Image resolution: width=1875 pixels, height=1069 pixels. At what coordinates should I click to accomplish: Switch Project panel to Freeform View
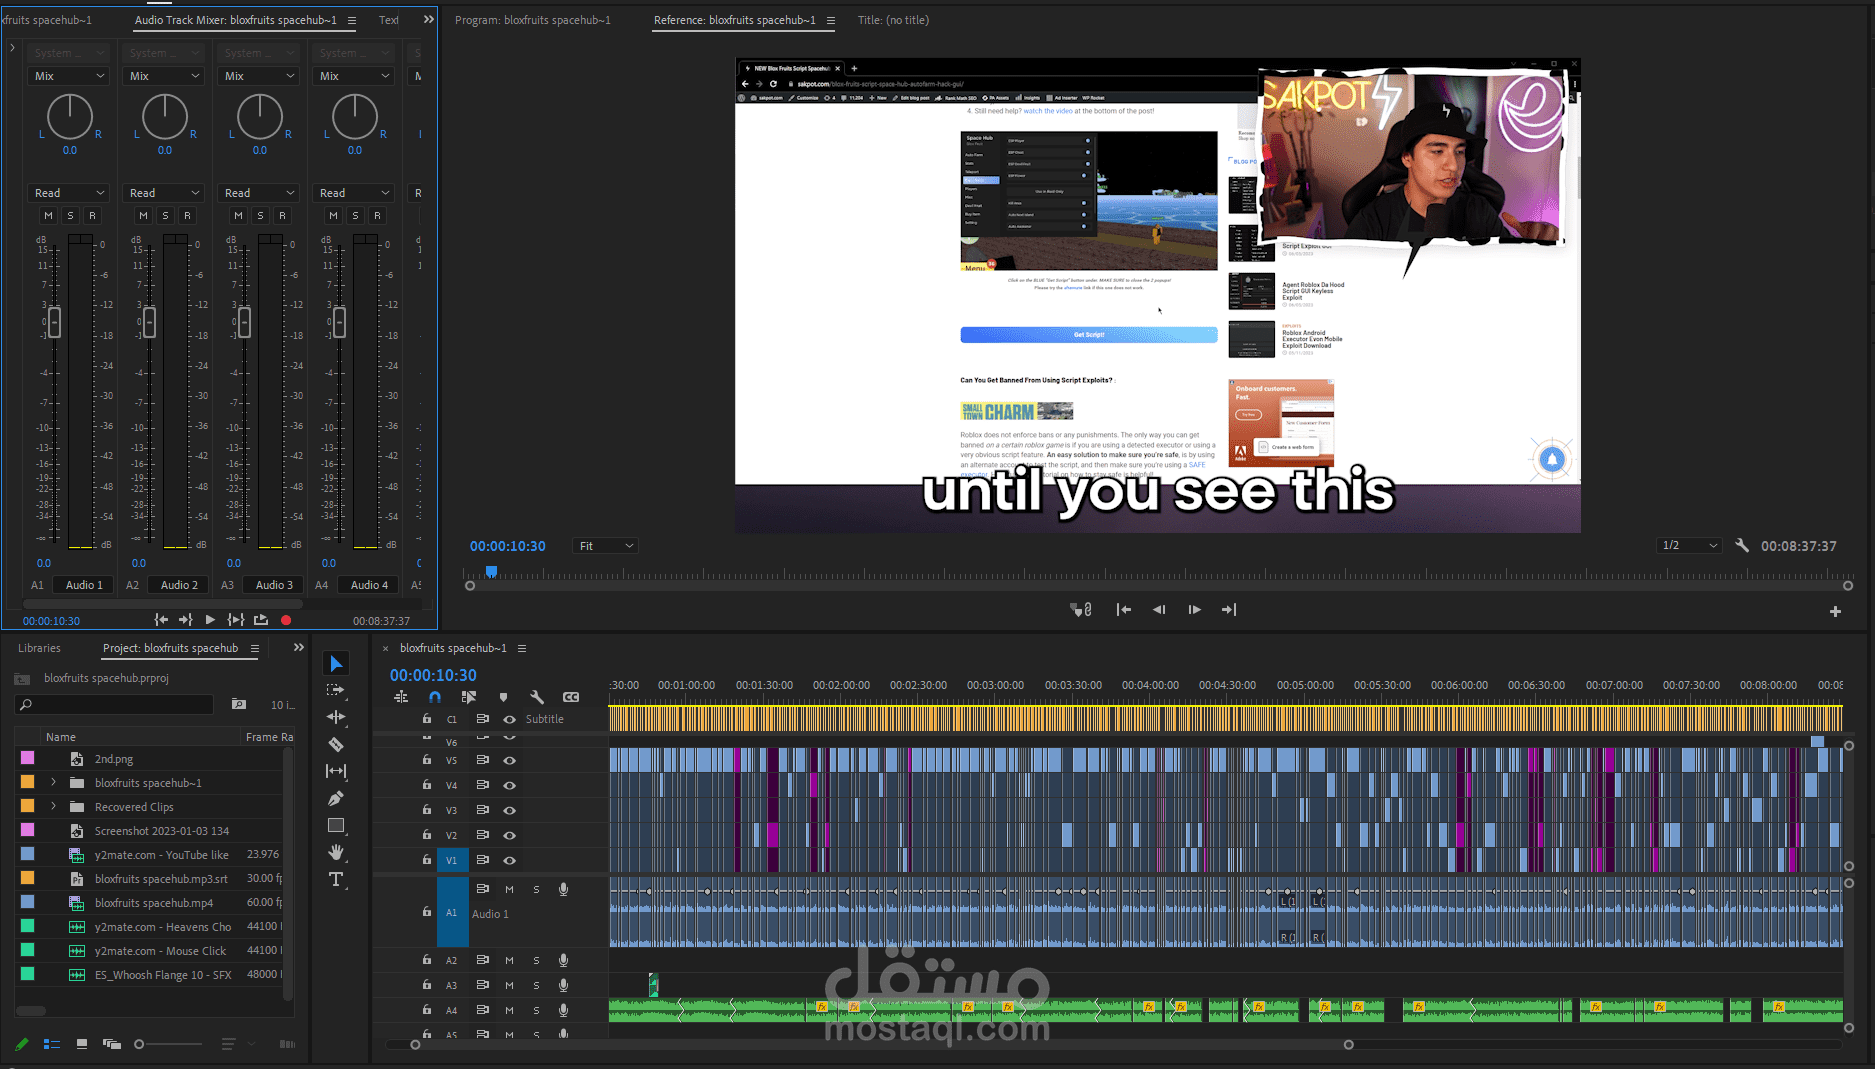[x=112, y=1044]
